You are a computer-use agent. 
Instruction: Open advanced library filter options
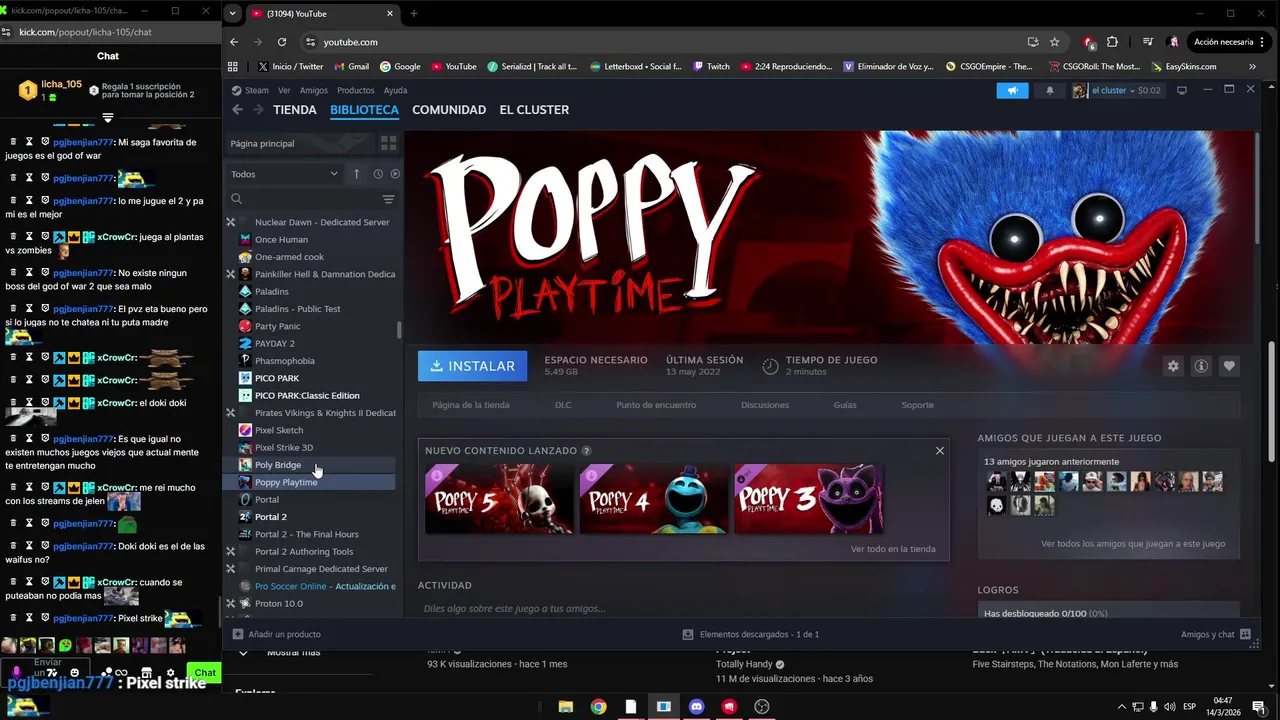click(x=389, y=199)
